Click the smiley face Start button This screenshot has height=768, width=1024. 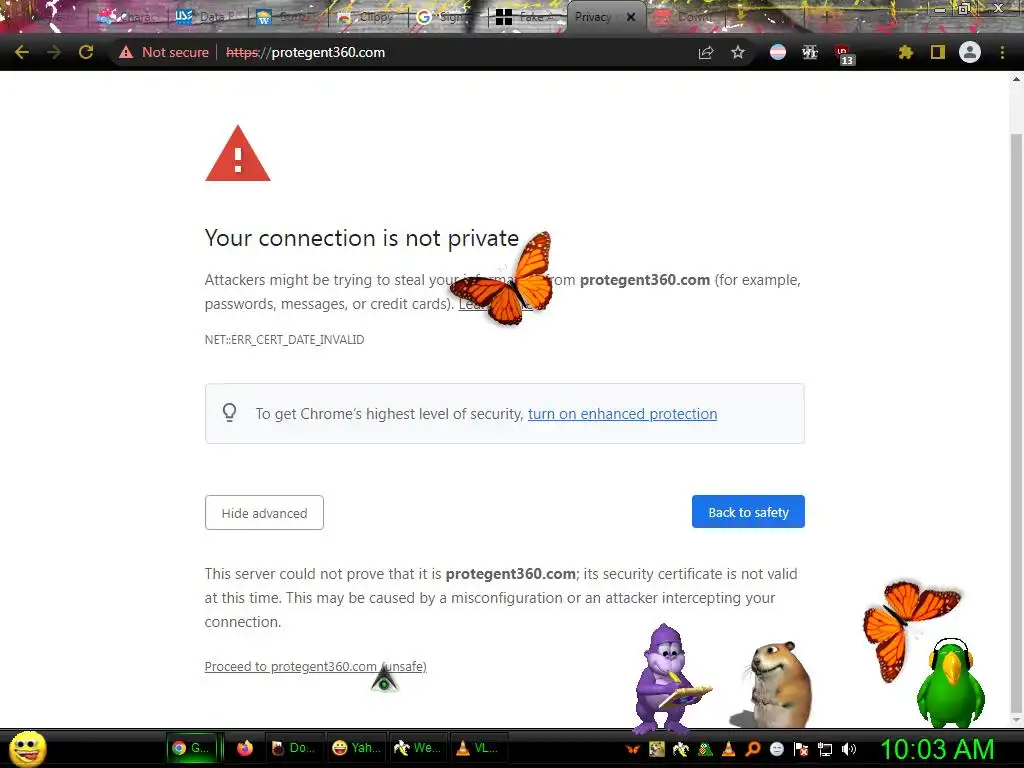[27, 748]
